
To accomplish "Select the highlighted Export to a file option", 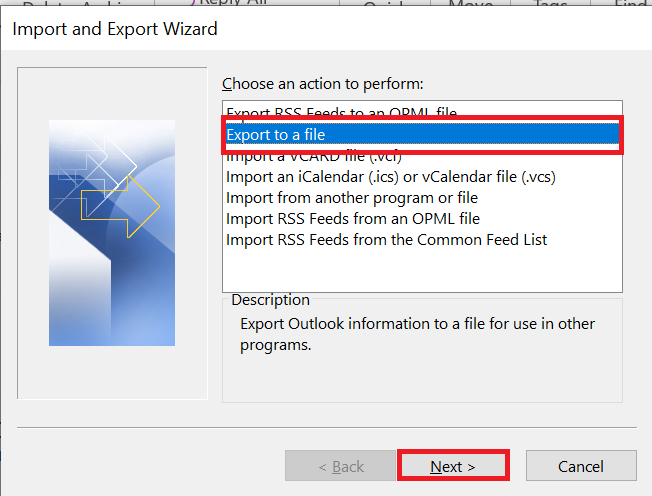I will coord(422,134).
